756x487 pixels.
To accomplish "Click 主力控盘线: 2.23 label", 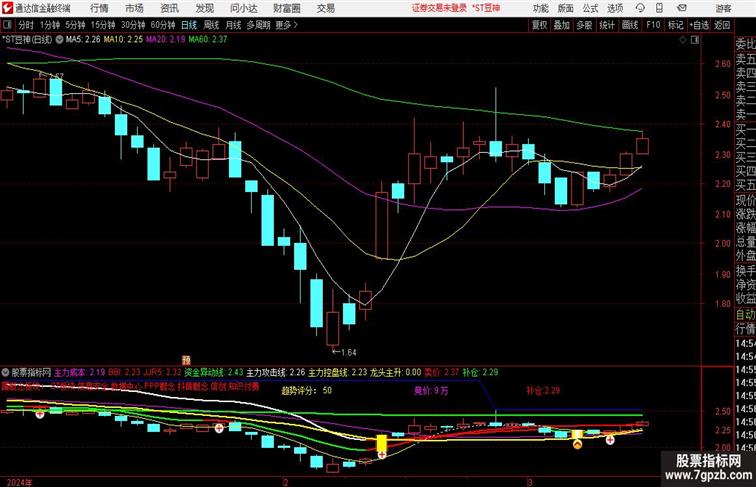I will click(338, 372).
